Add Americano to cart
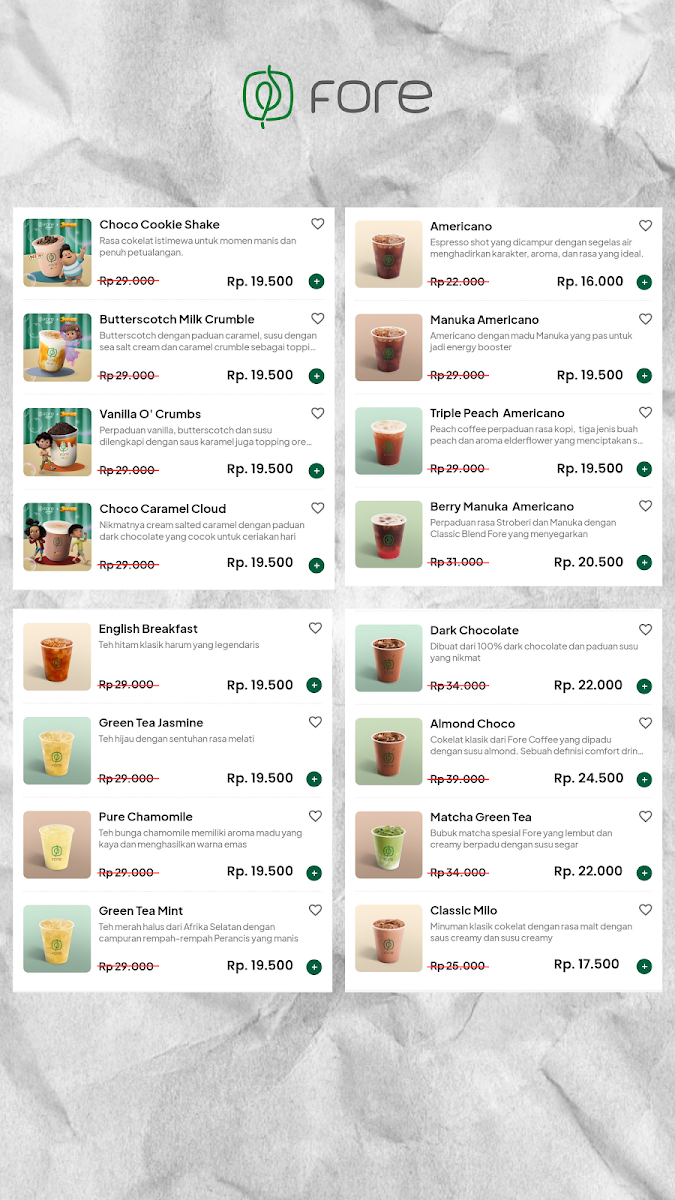 tap(644, 283)
